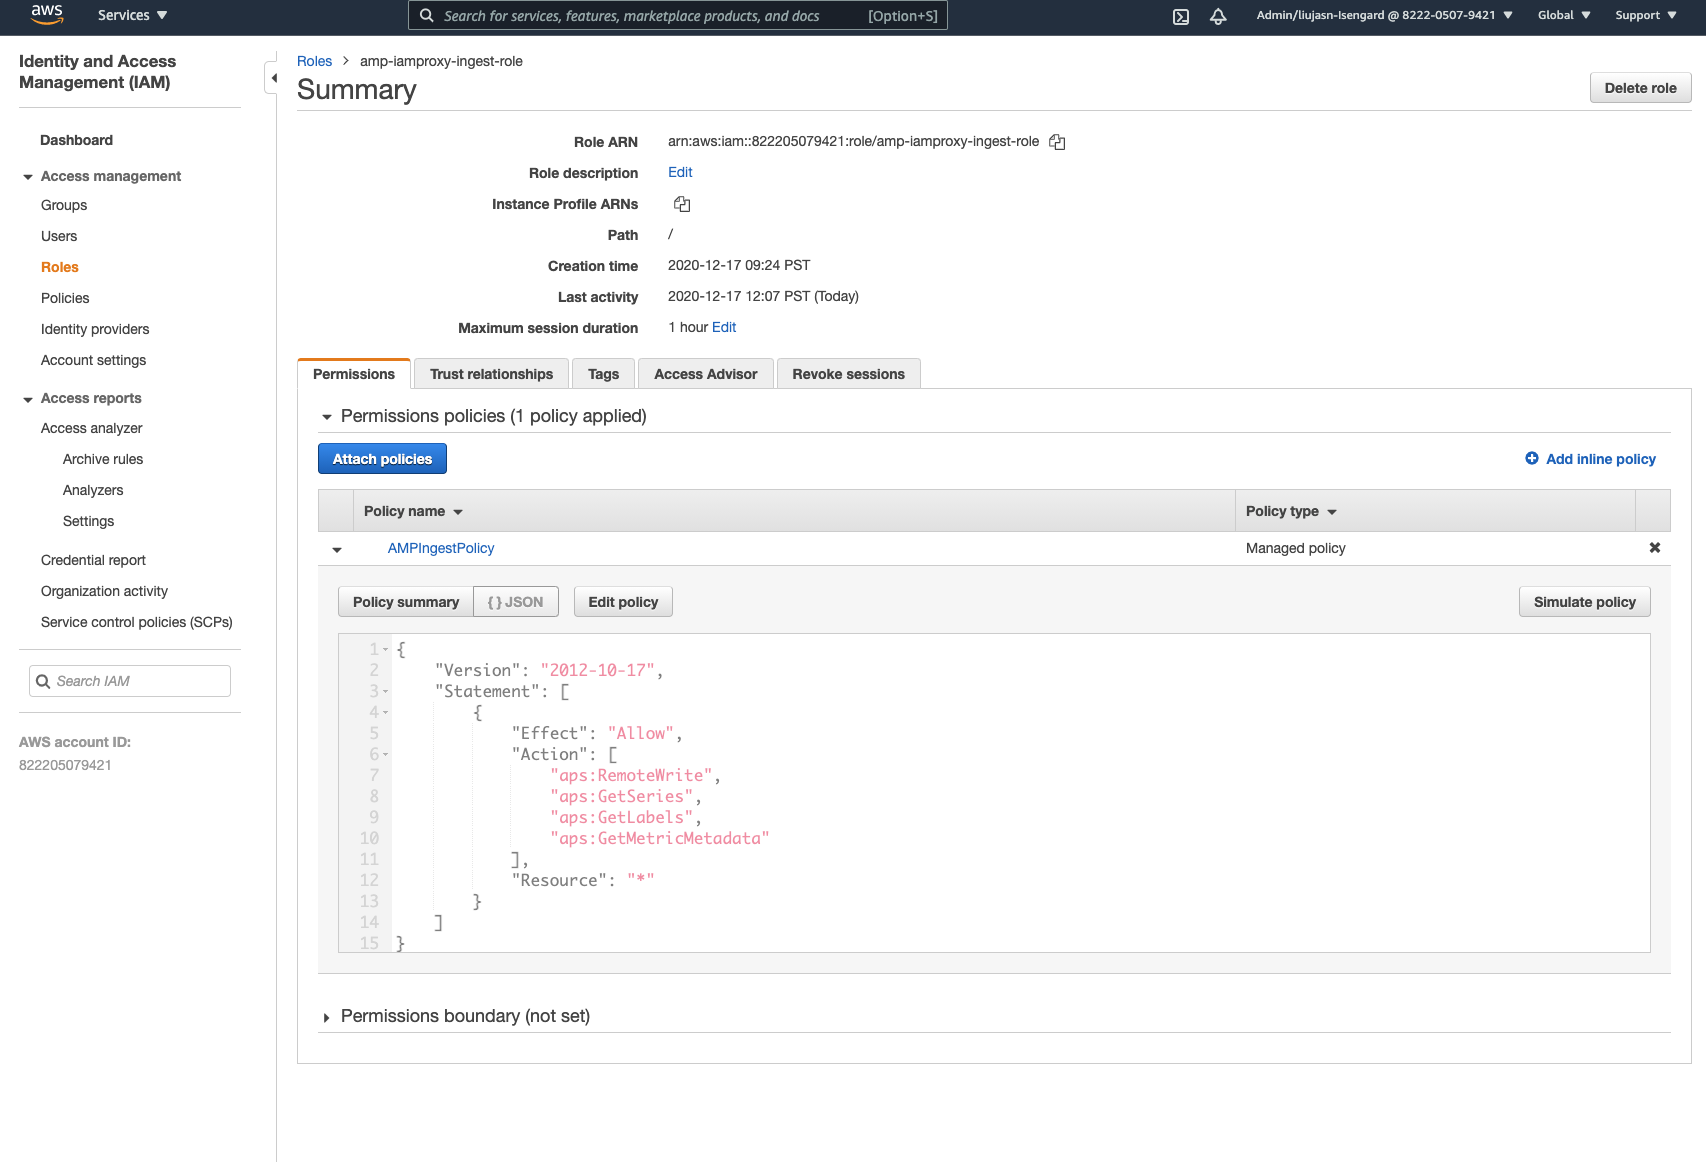
Task: Click Add inline policy link
Action: click(x=1600, y=459)
